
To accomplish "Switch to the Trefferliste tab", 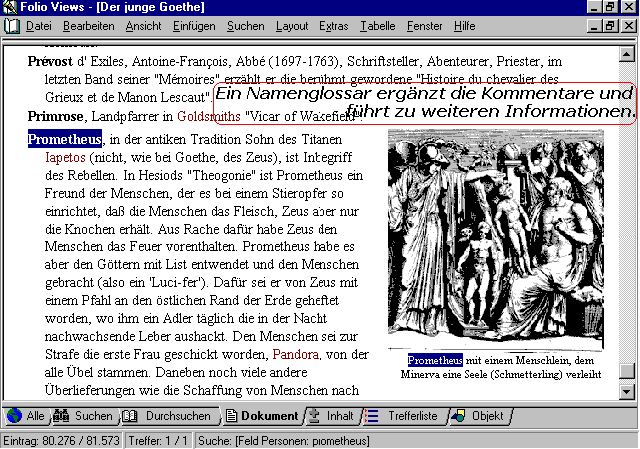I will point(404,416).
